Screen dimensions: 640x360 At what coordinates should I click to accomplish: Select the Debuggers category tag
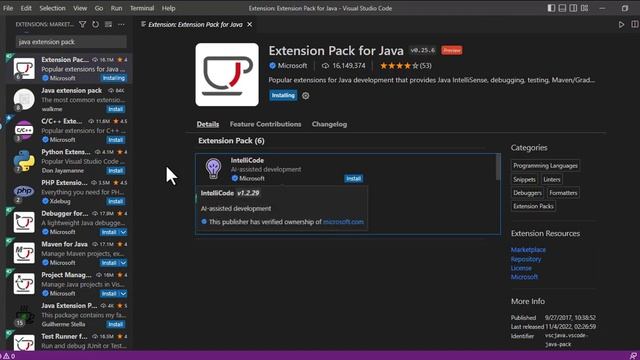tap(527, 193)
